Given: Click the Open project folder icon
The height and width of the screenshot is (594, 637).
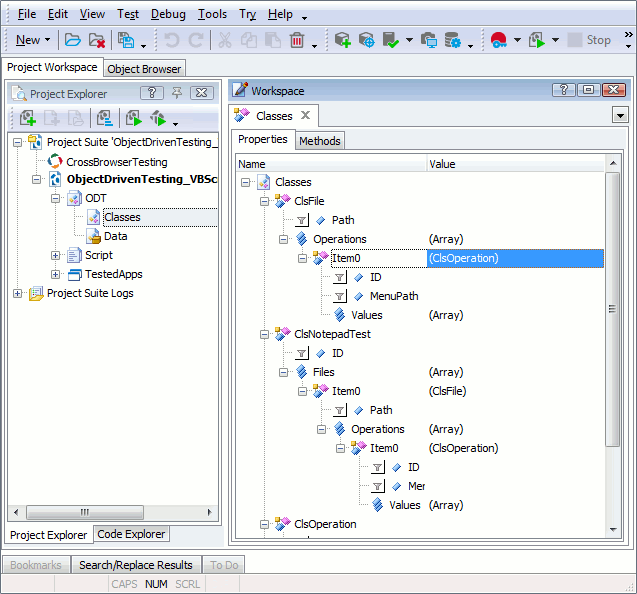Looking at the screenshot, I should (72, 40).
